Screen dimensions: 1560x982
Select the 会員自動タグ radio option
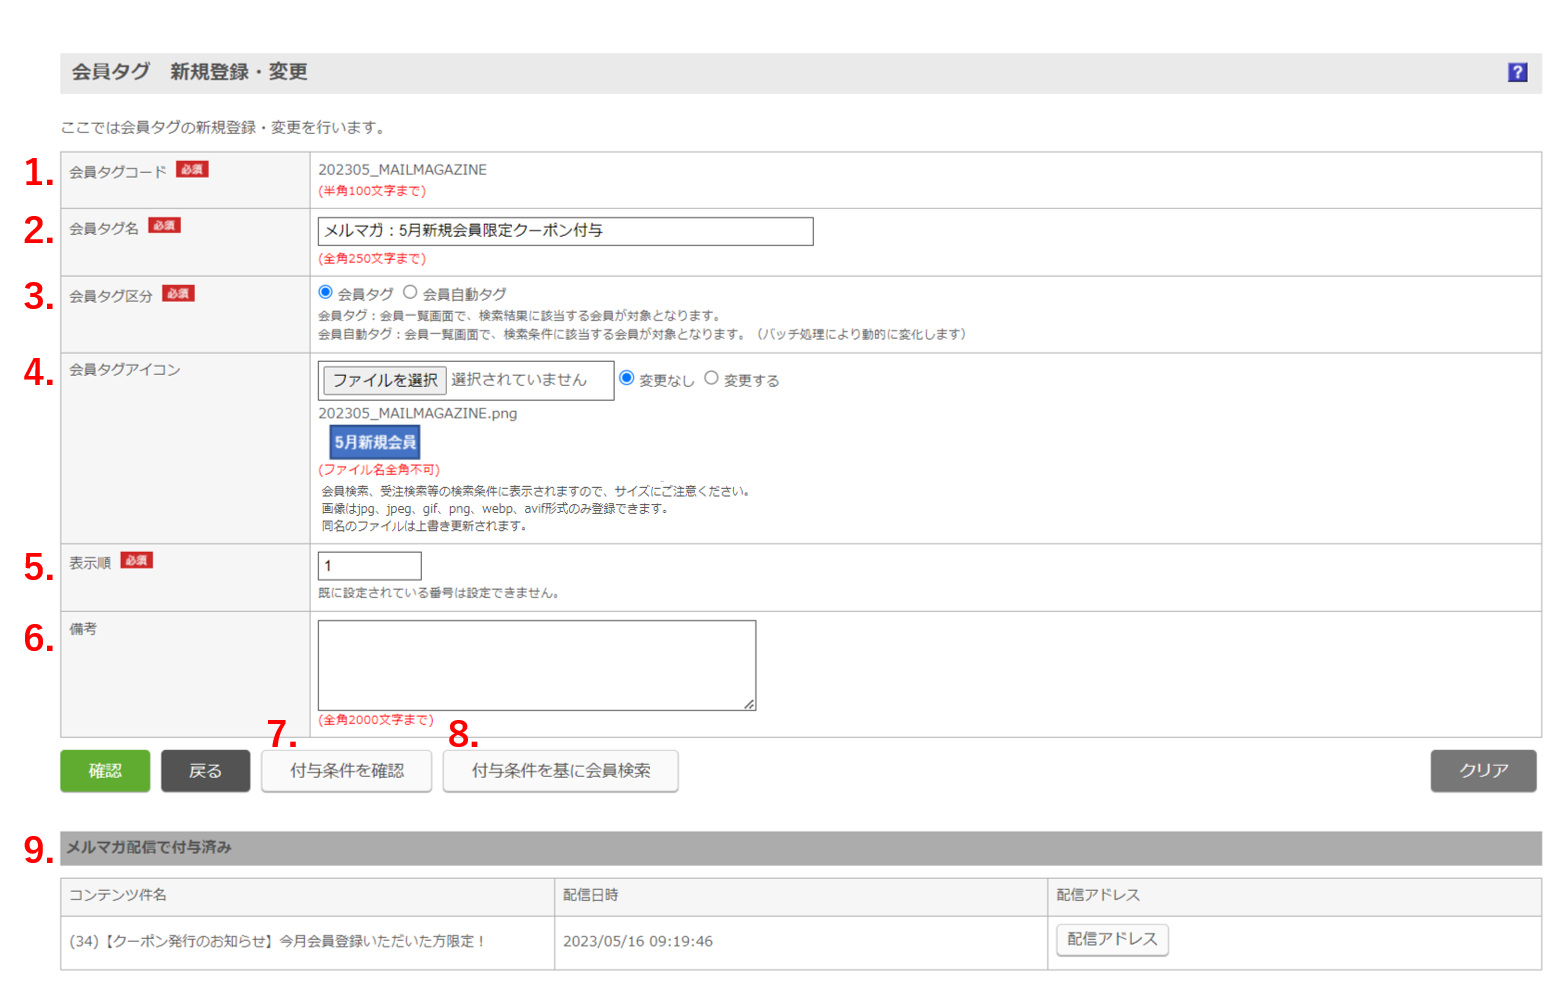tap(410, 293)
